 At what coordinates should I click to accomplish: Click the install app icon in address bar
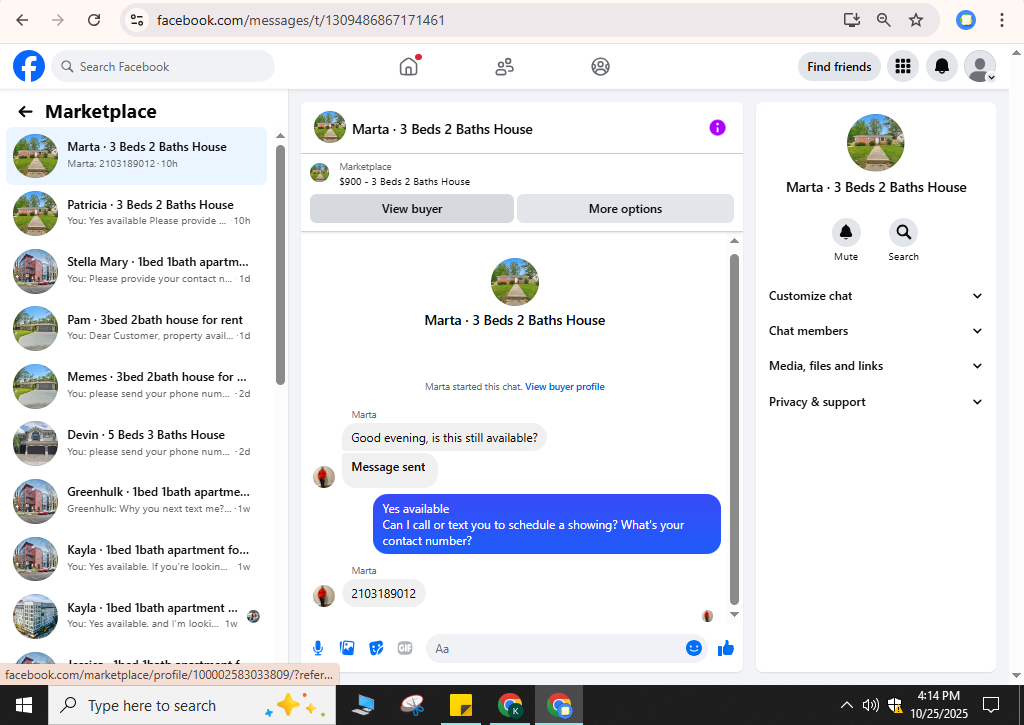click(852, 20)
